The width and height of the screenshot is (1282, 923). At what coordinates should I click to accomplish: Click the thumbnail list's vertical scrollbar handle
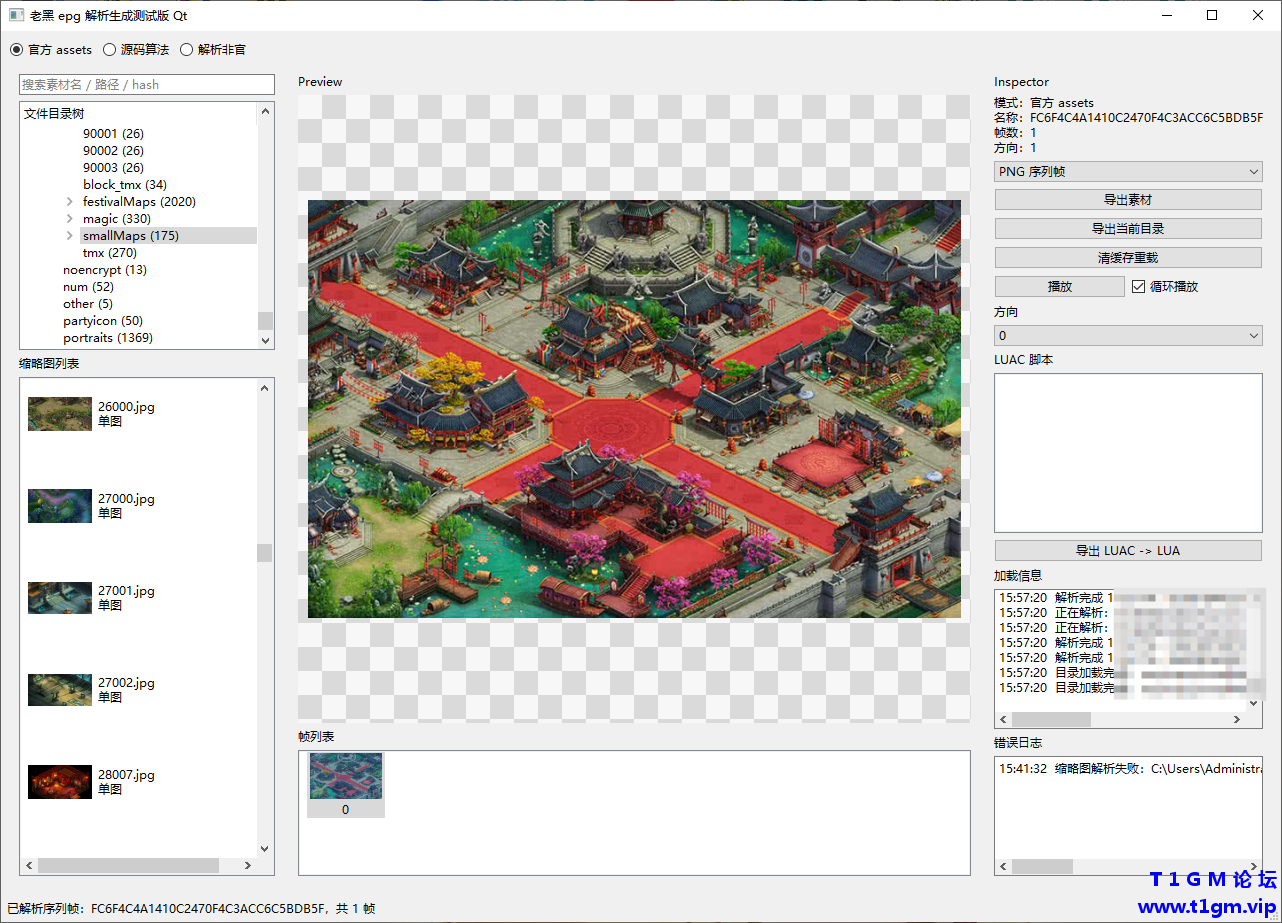pos(265,553)
